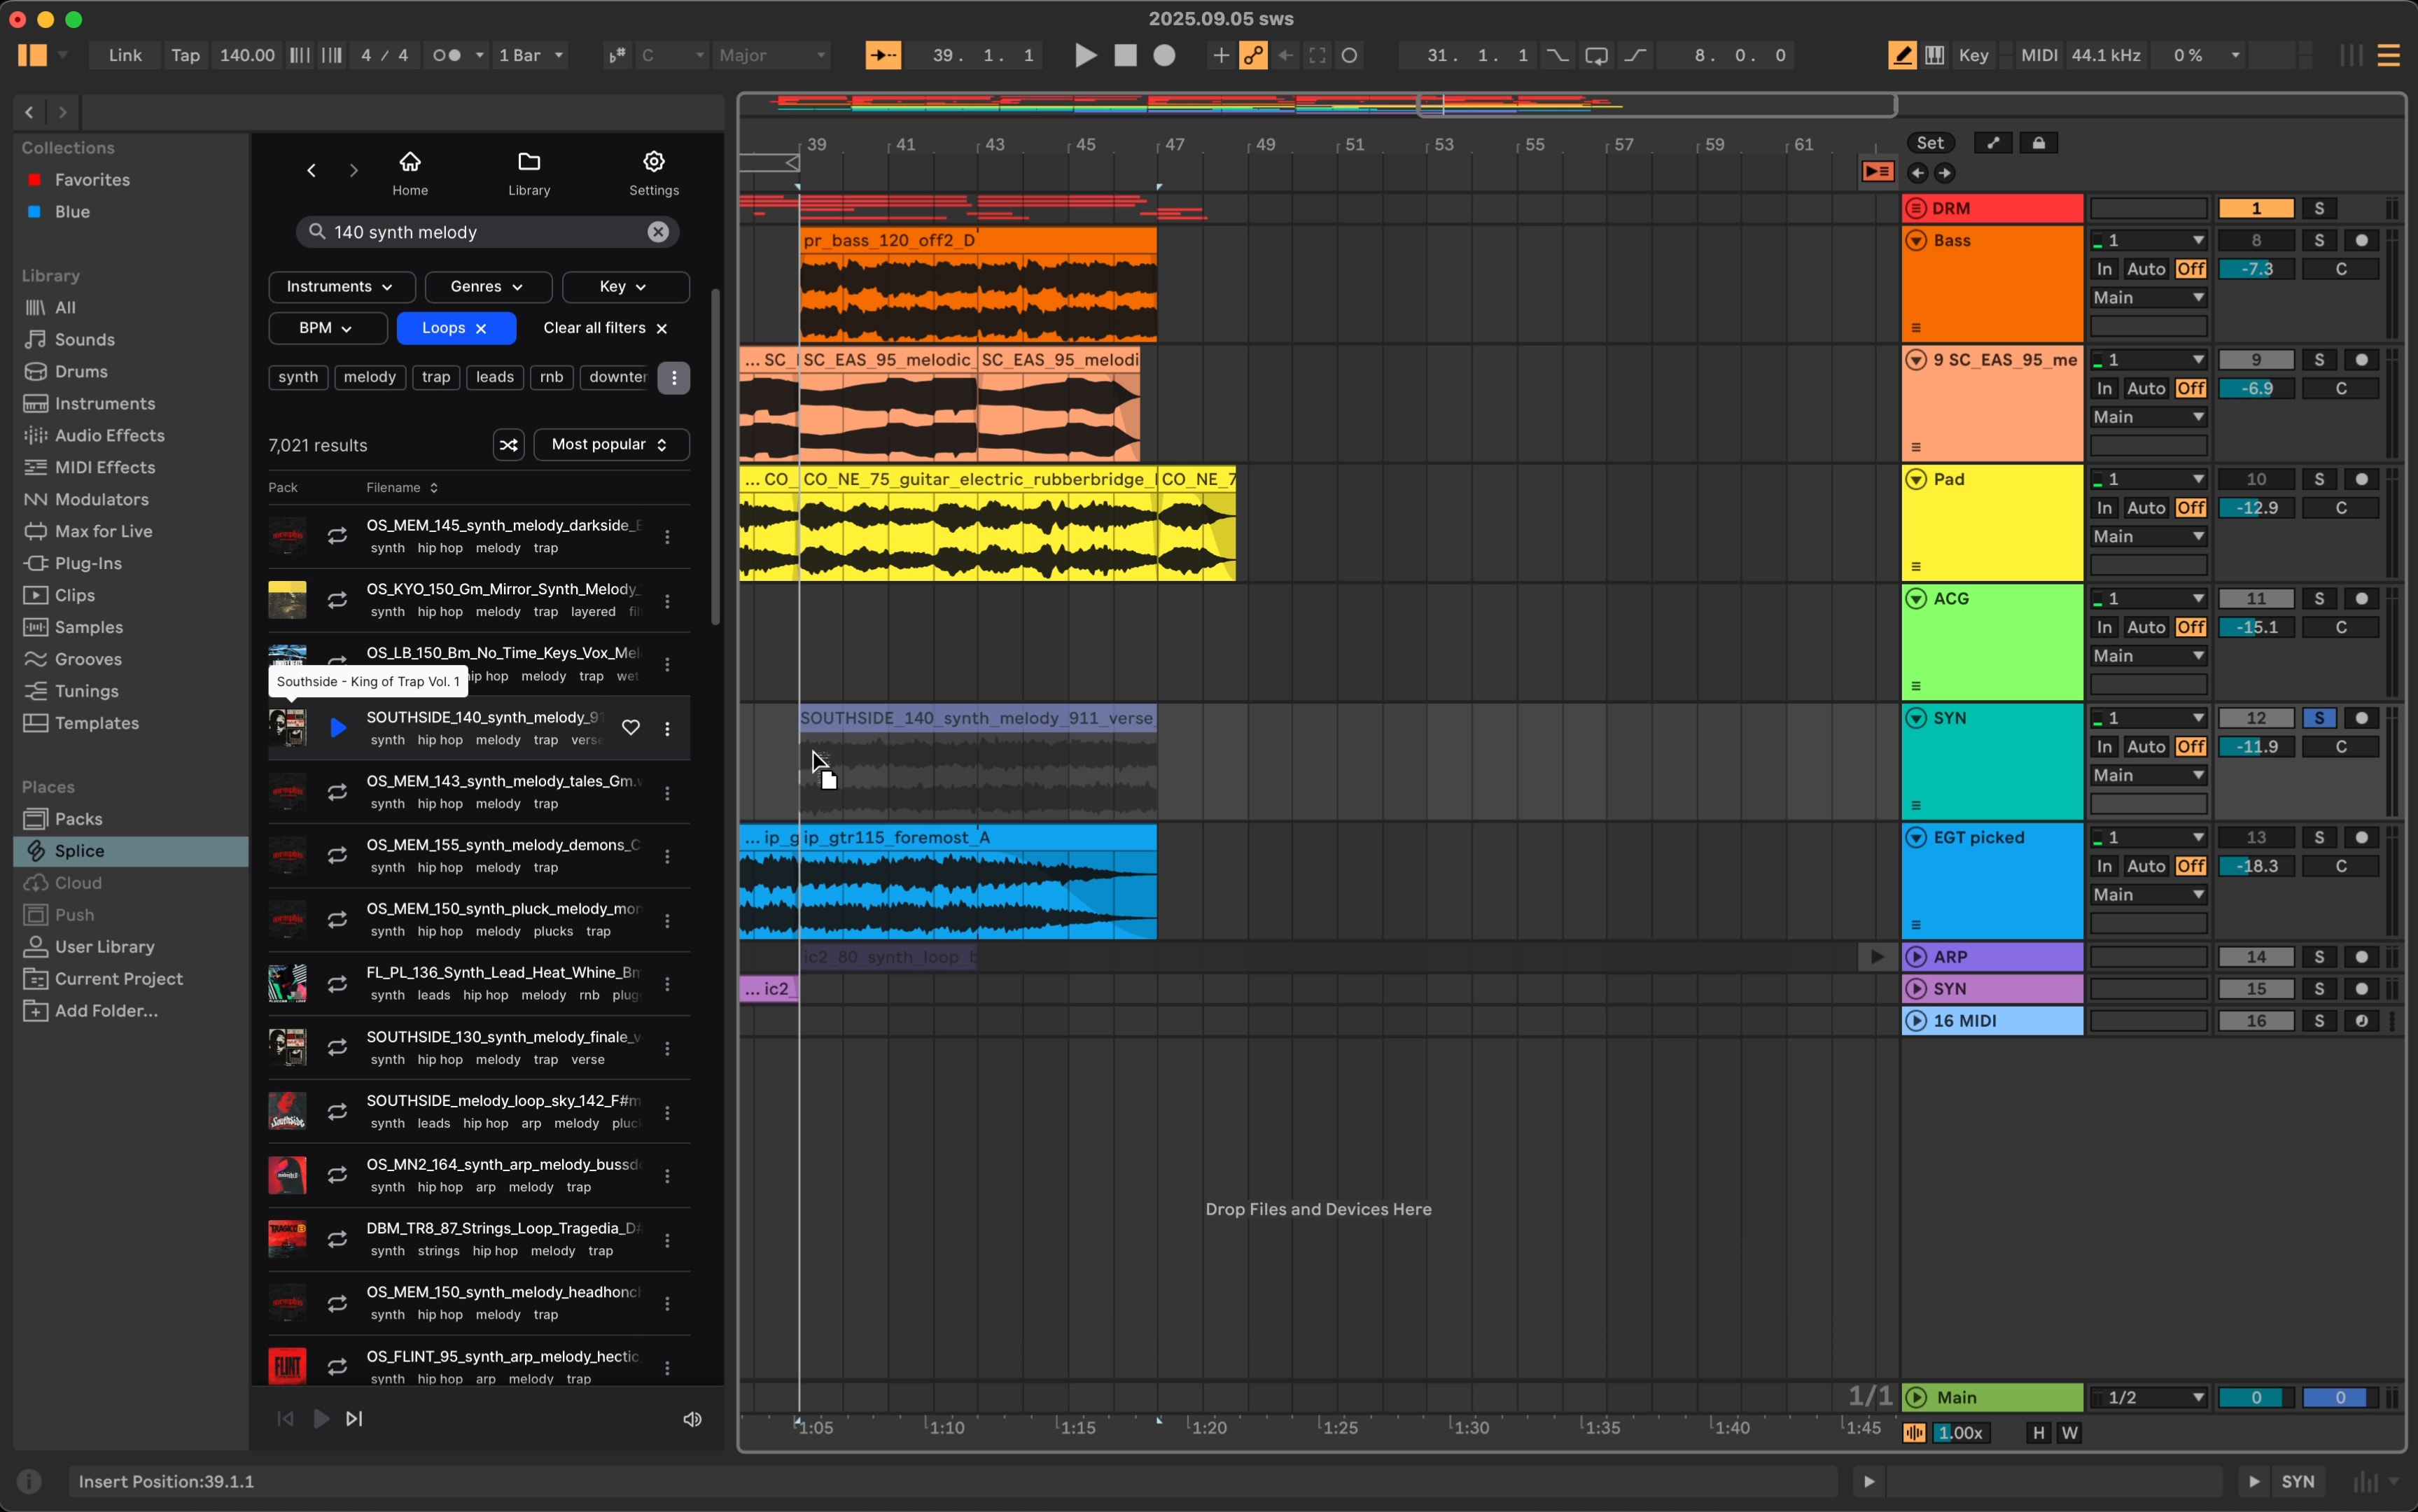2418x1512 pixels.
Task: Click the Tap tempo button
Action: (185, 55)
